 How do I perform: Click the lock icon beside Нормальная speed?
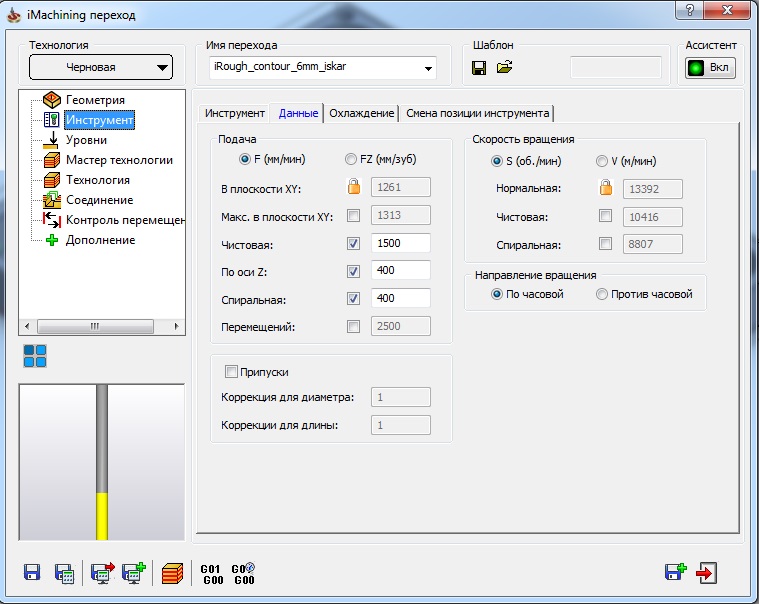point(606,187)
